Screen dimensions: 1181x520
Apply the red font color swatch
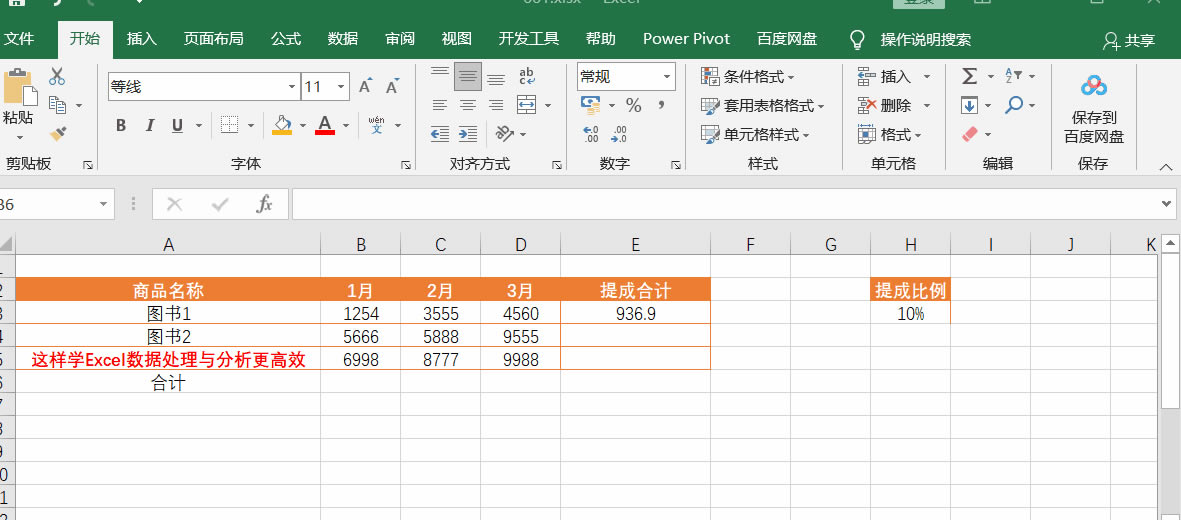[x=324, y=126]
